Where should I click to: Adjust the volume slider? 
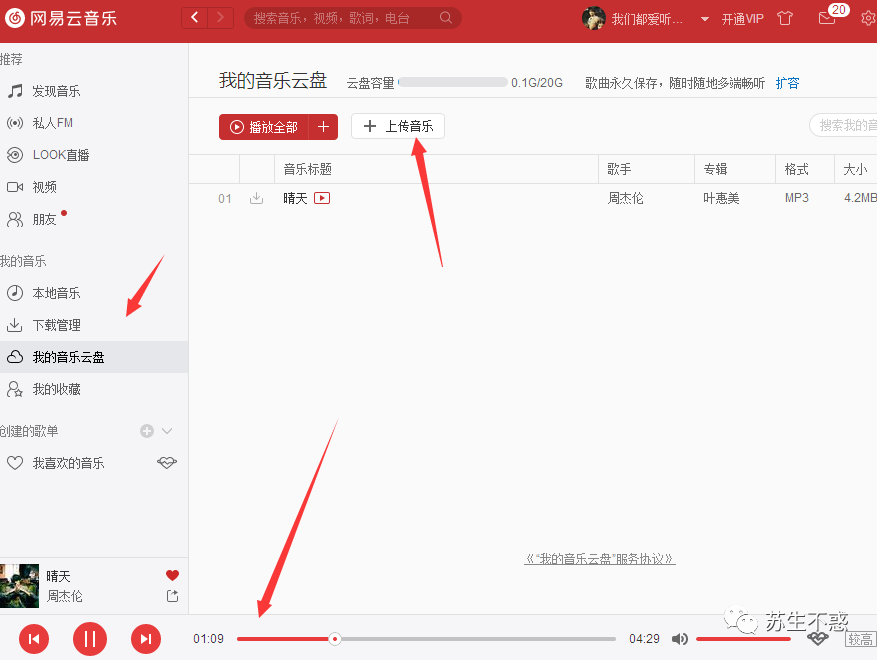743,639
